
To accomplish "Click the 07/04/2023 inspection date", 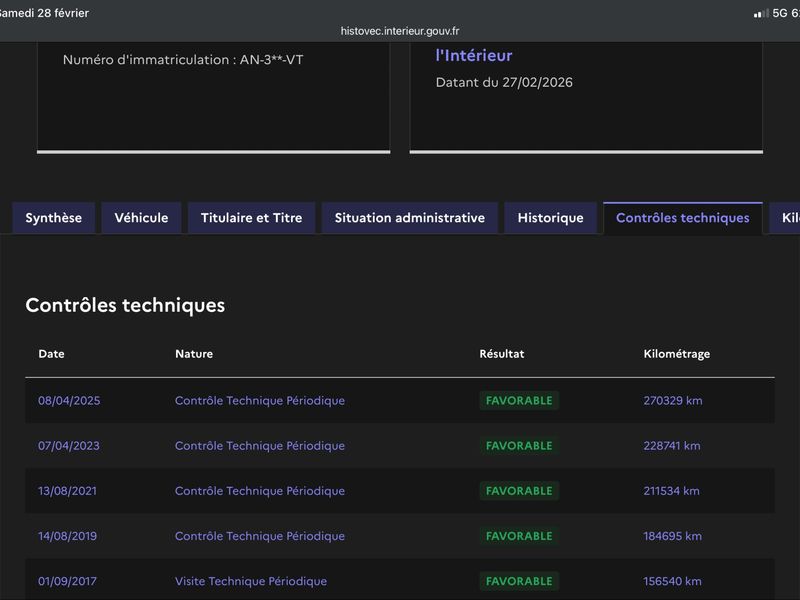I will click(x=69, y=446).
